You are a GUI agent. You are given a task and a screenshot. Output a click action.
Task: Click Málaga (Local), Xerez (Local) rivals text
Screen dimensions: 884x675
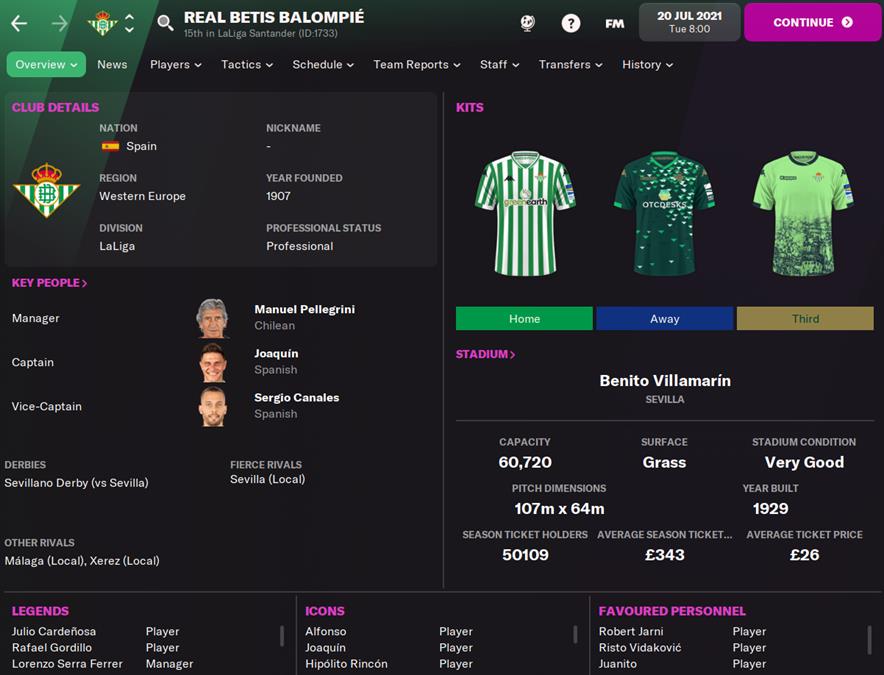point(82,561)
